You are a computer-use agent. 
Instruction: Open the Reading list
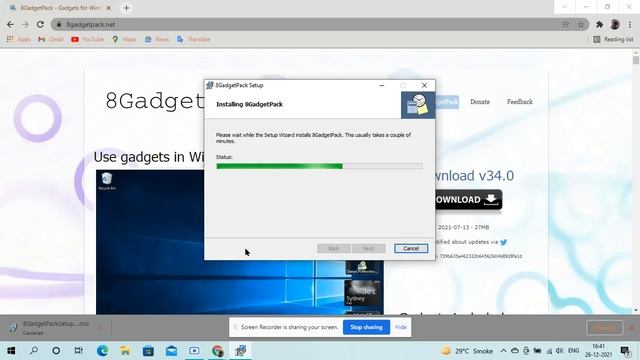click(613, 39)
